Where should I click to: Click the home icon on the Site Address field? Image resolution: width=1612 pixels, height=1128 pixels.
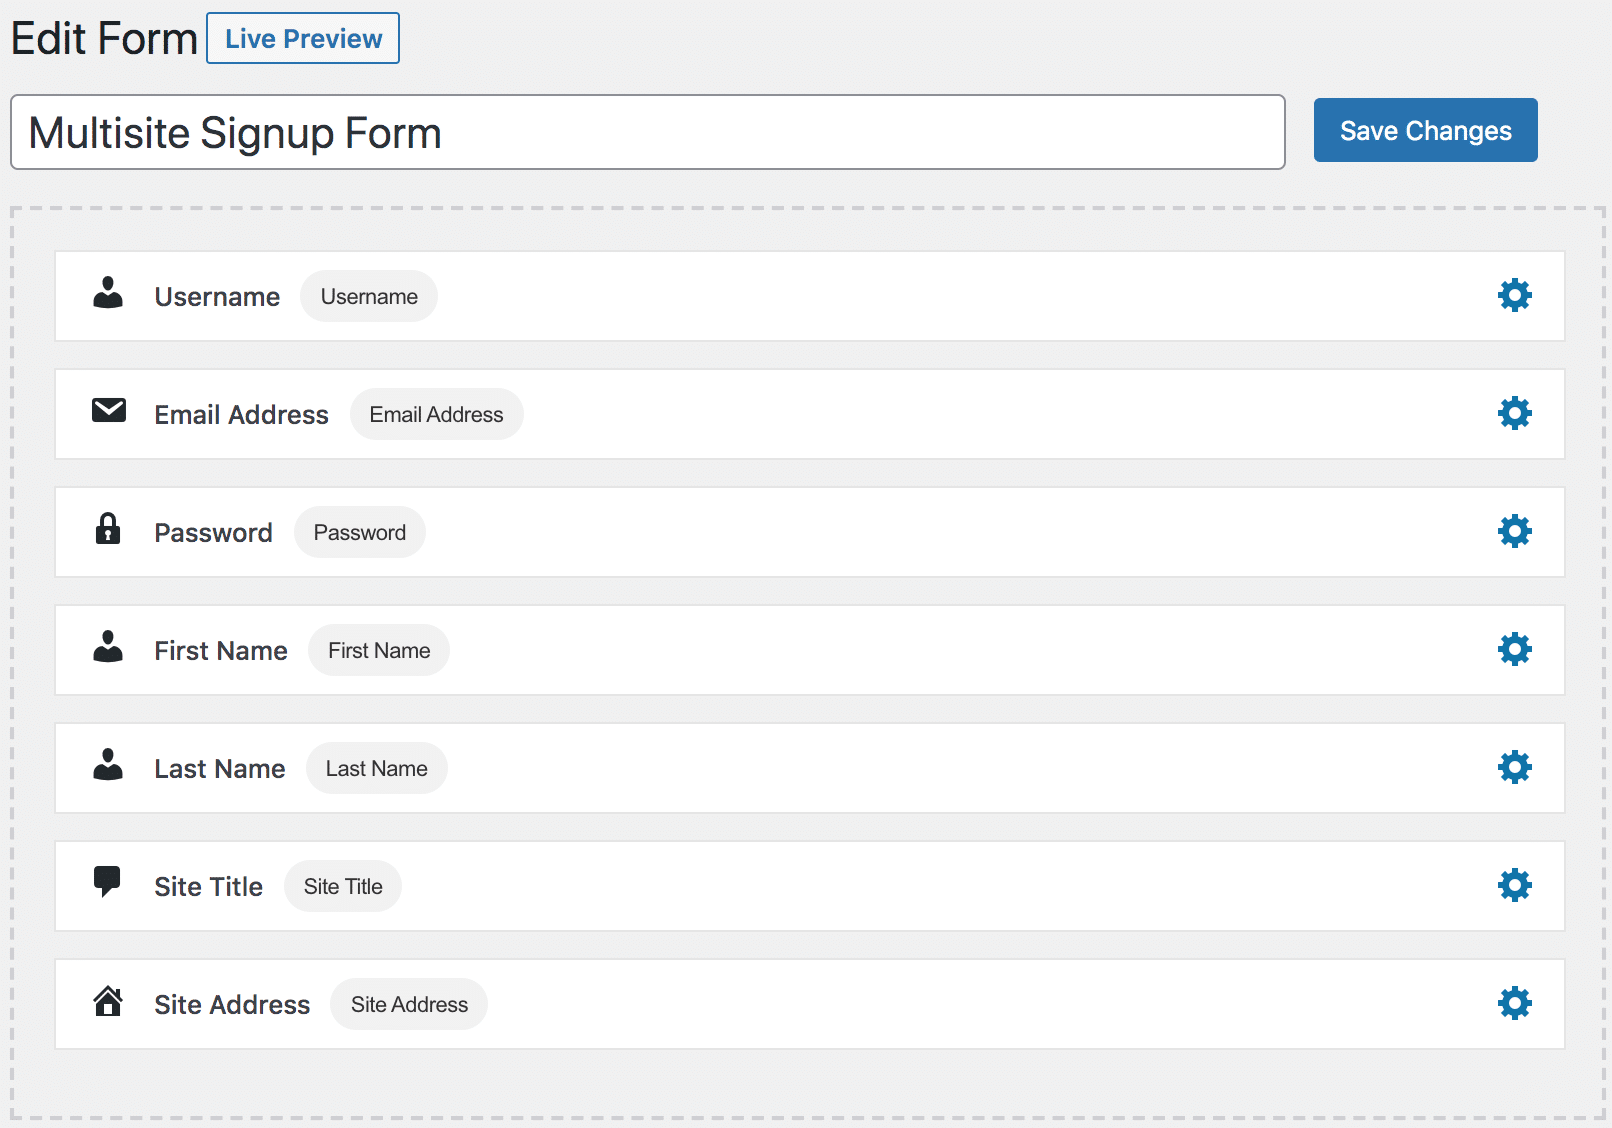coord(108,1002)
